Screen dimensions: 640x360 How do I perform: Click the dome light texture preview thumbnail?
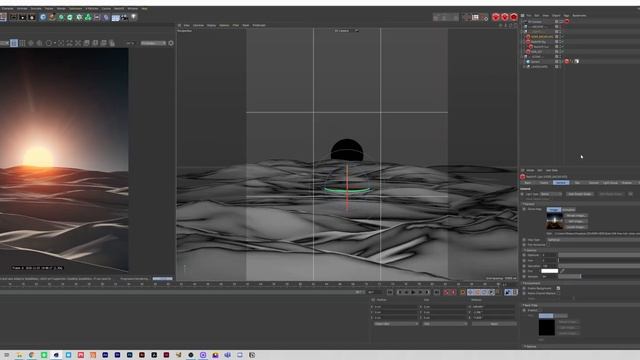coord(554,222)
